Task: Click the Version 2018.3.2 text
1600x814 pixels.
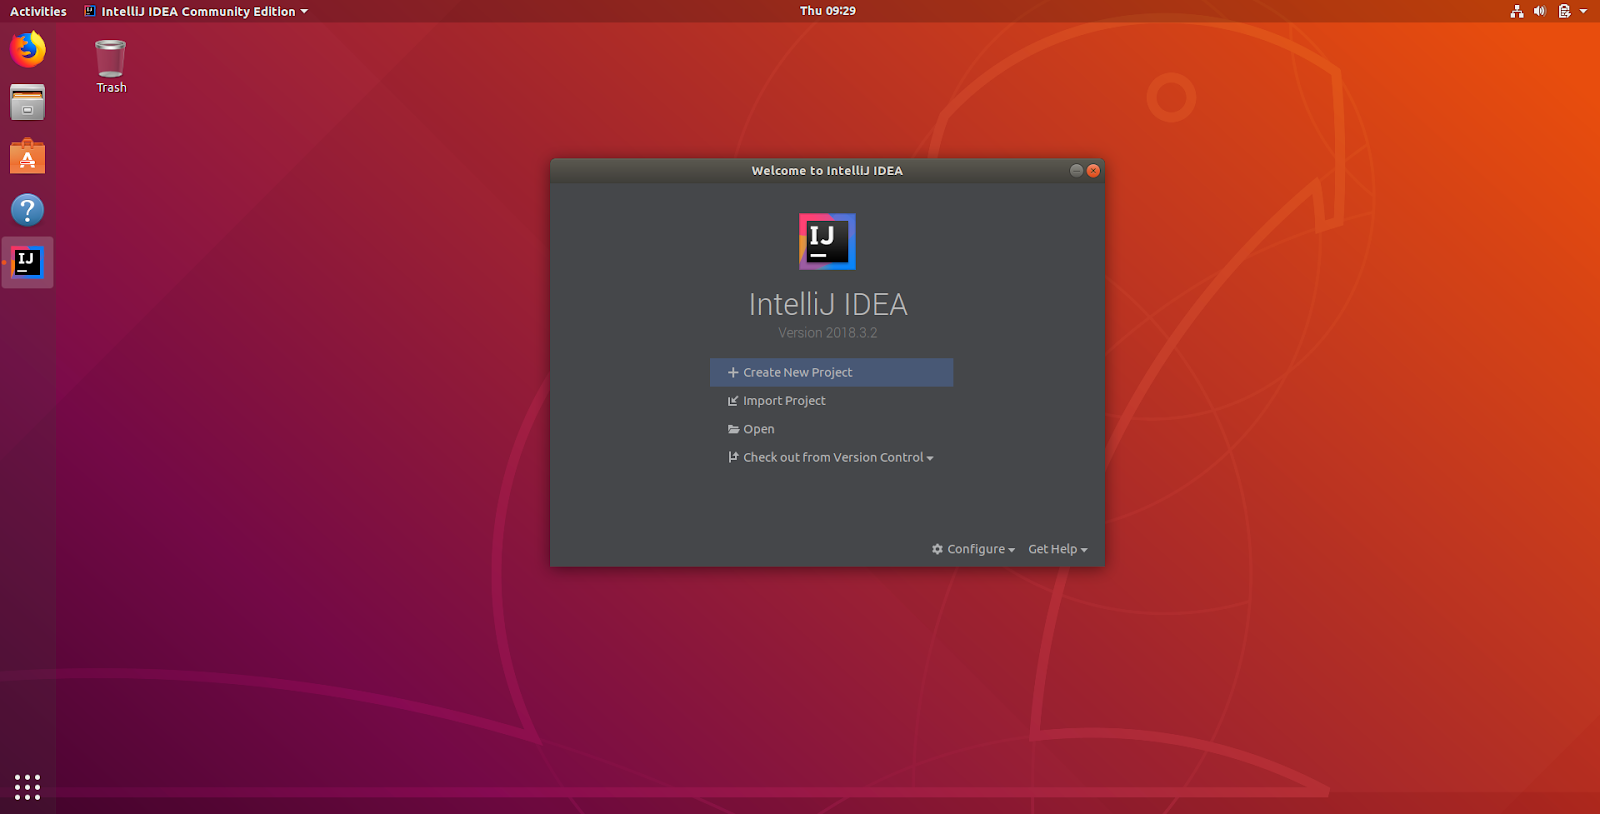Action: [x=828, y=333]
